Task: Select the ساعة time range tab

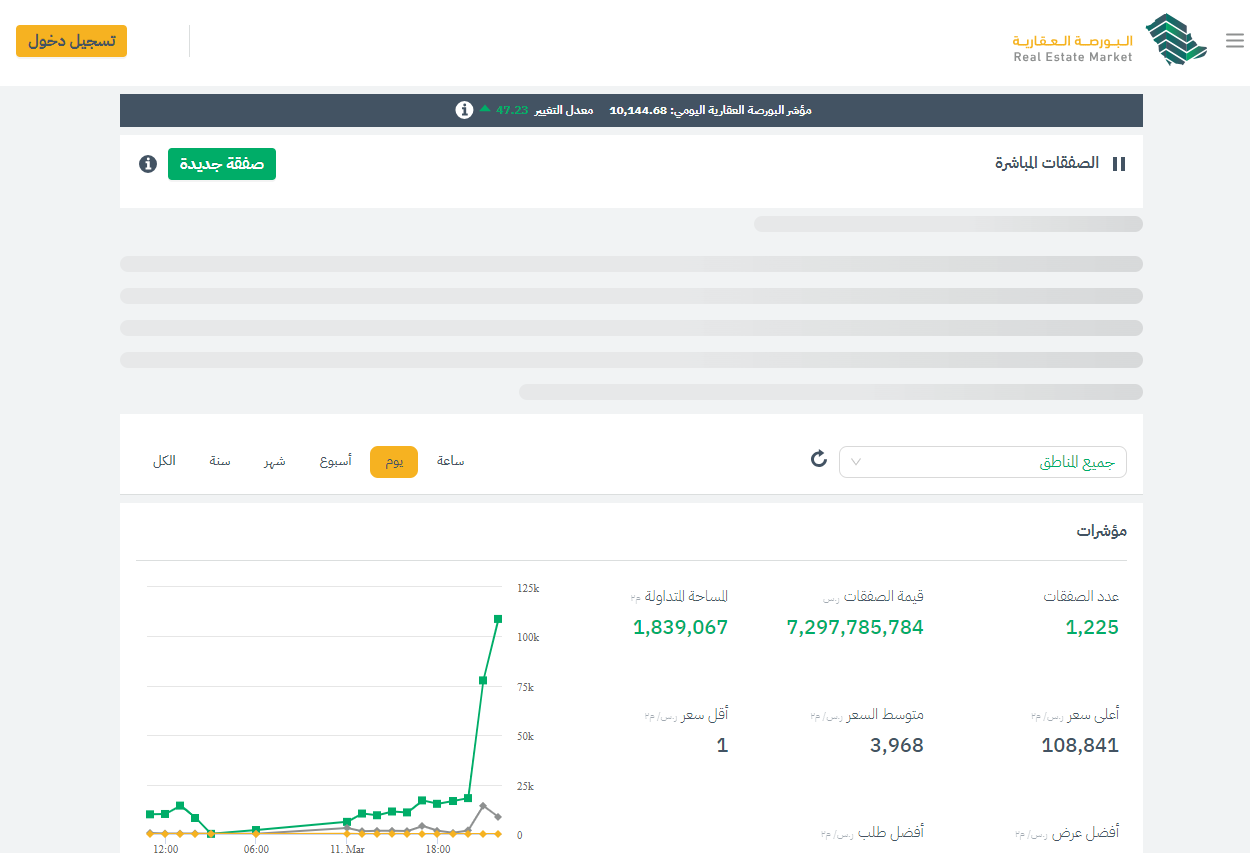Action: (x=450, y=461)
